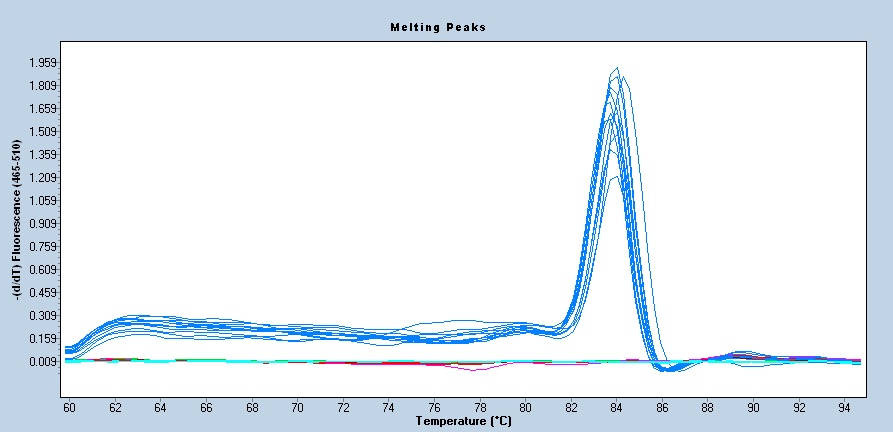Image resolution: width=893 pixels, height=432 pixels.
Task: Click the blue curves' broad hump near 63 °C
Action: (138, 320)
